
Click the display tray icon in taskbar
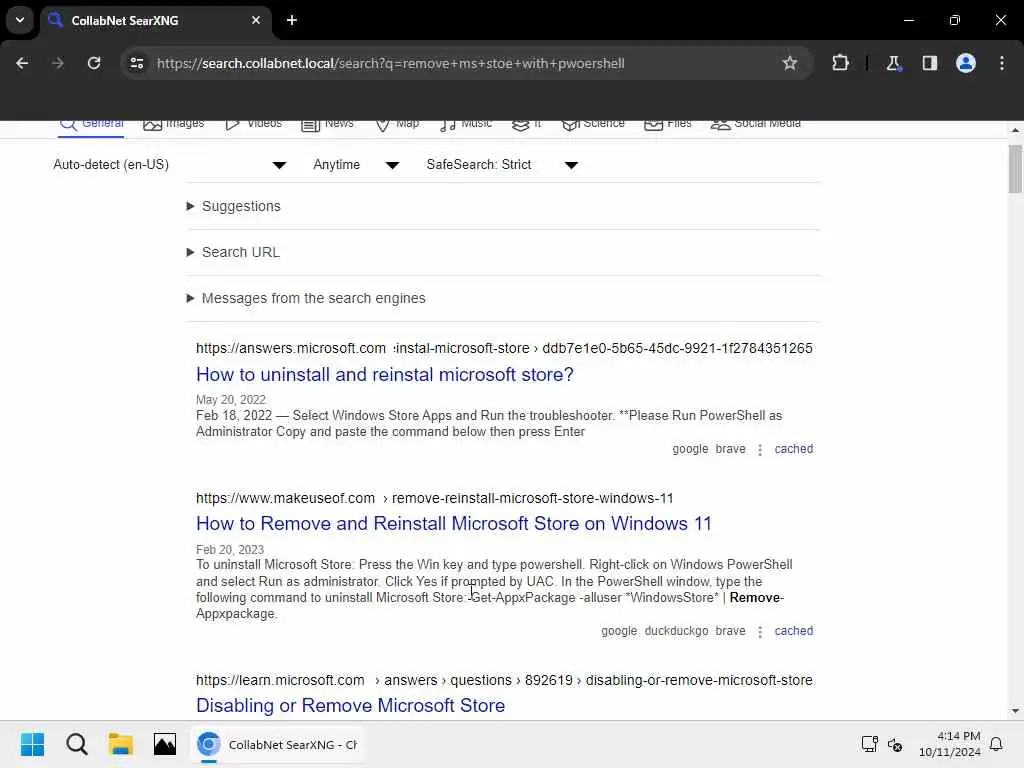(870, 744)
